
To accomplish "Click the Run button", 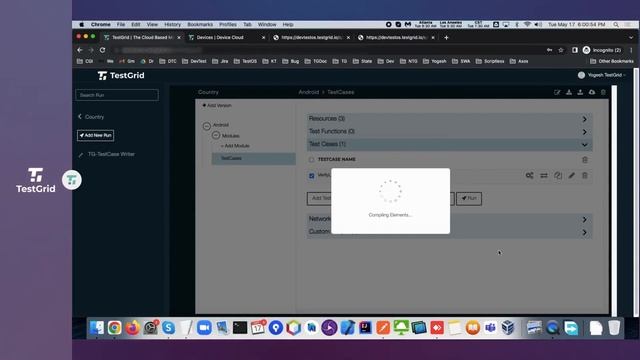I will coord(469,198).
